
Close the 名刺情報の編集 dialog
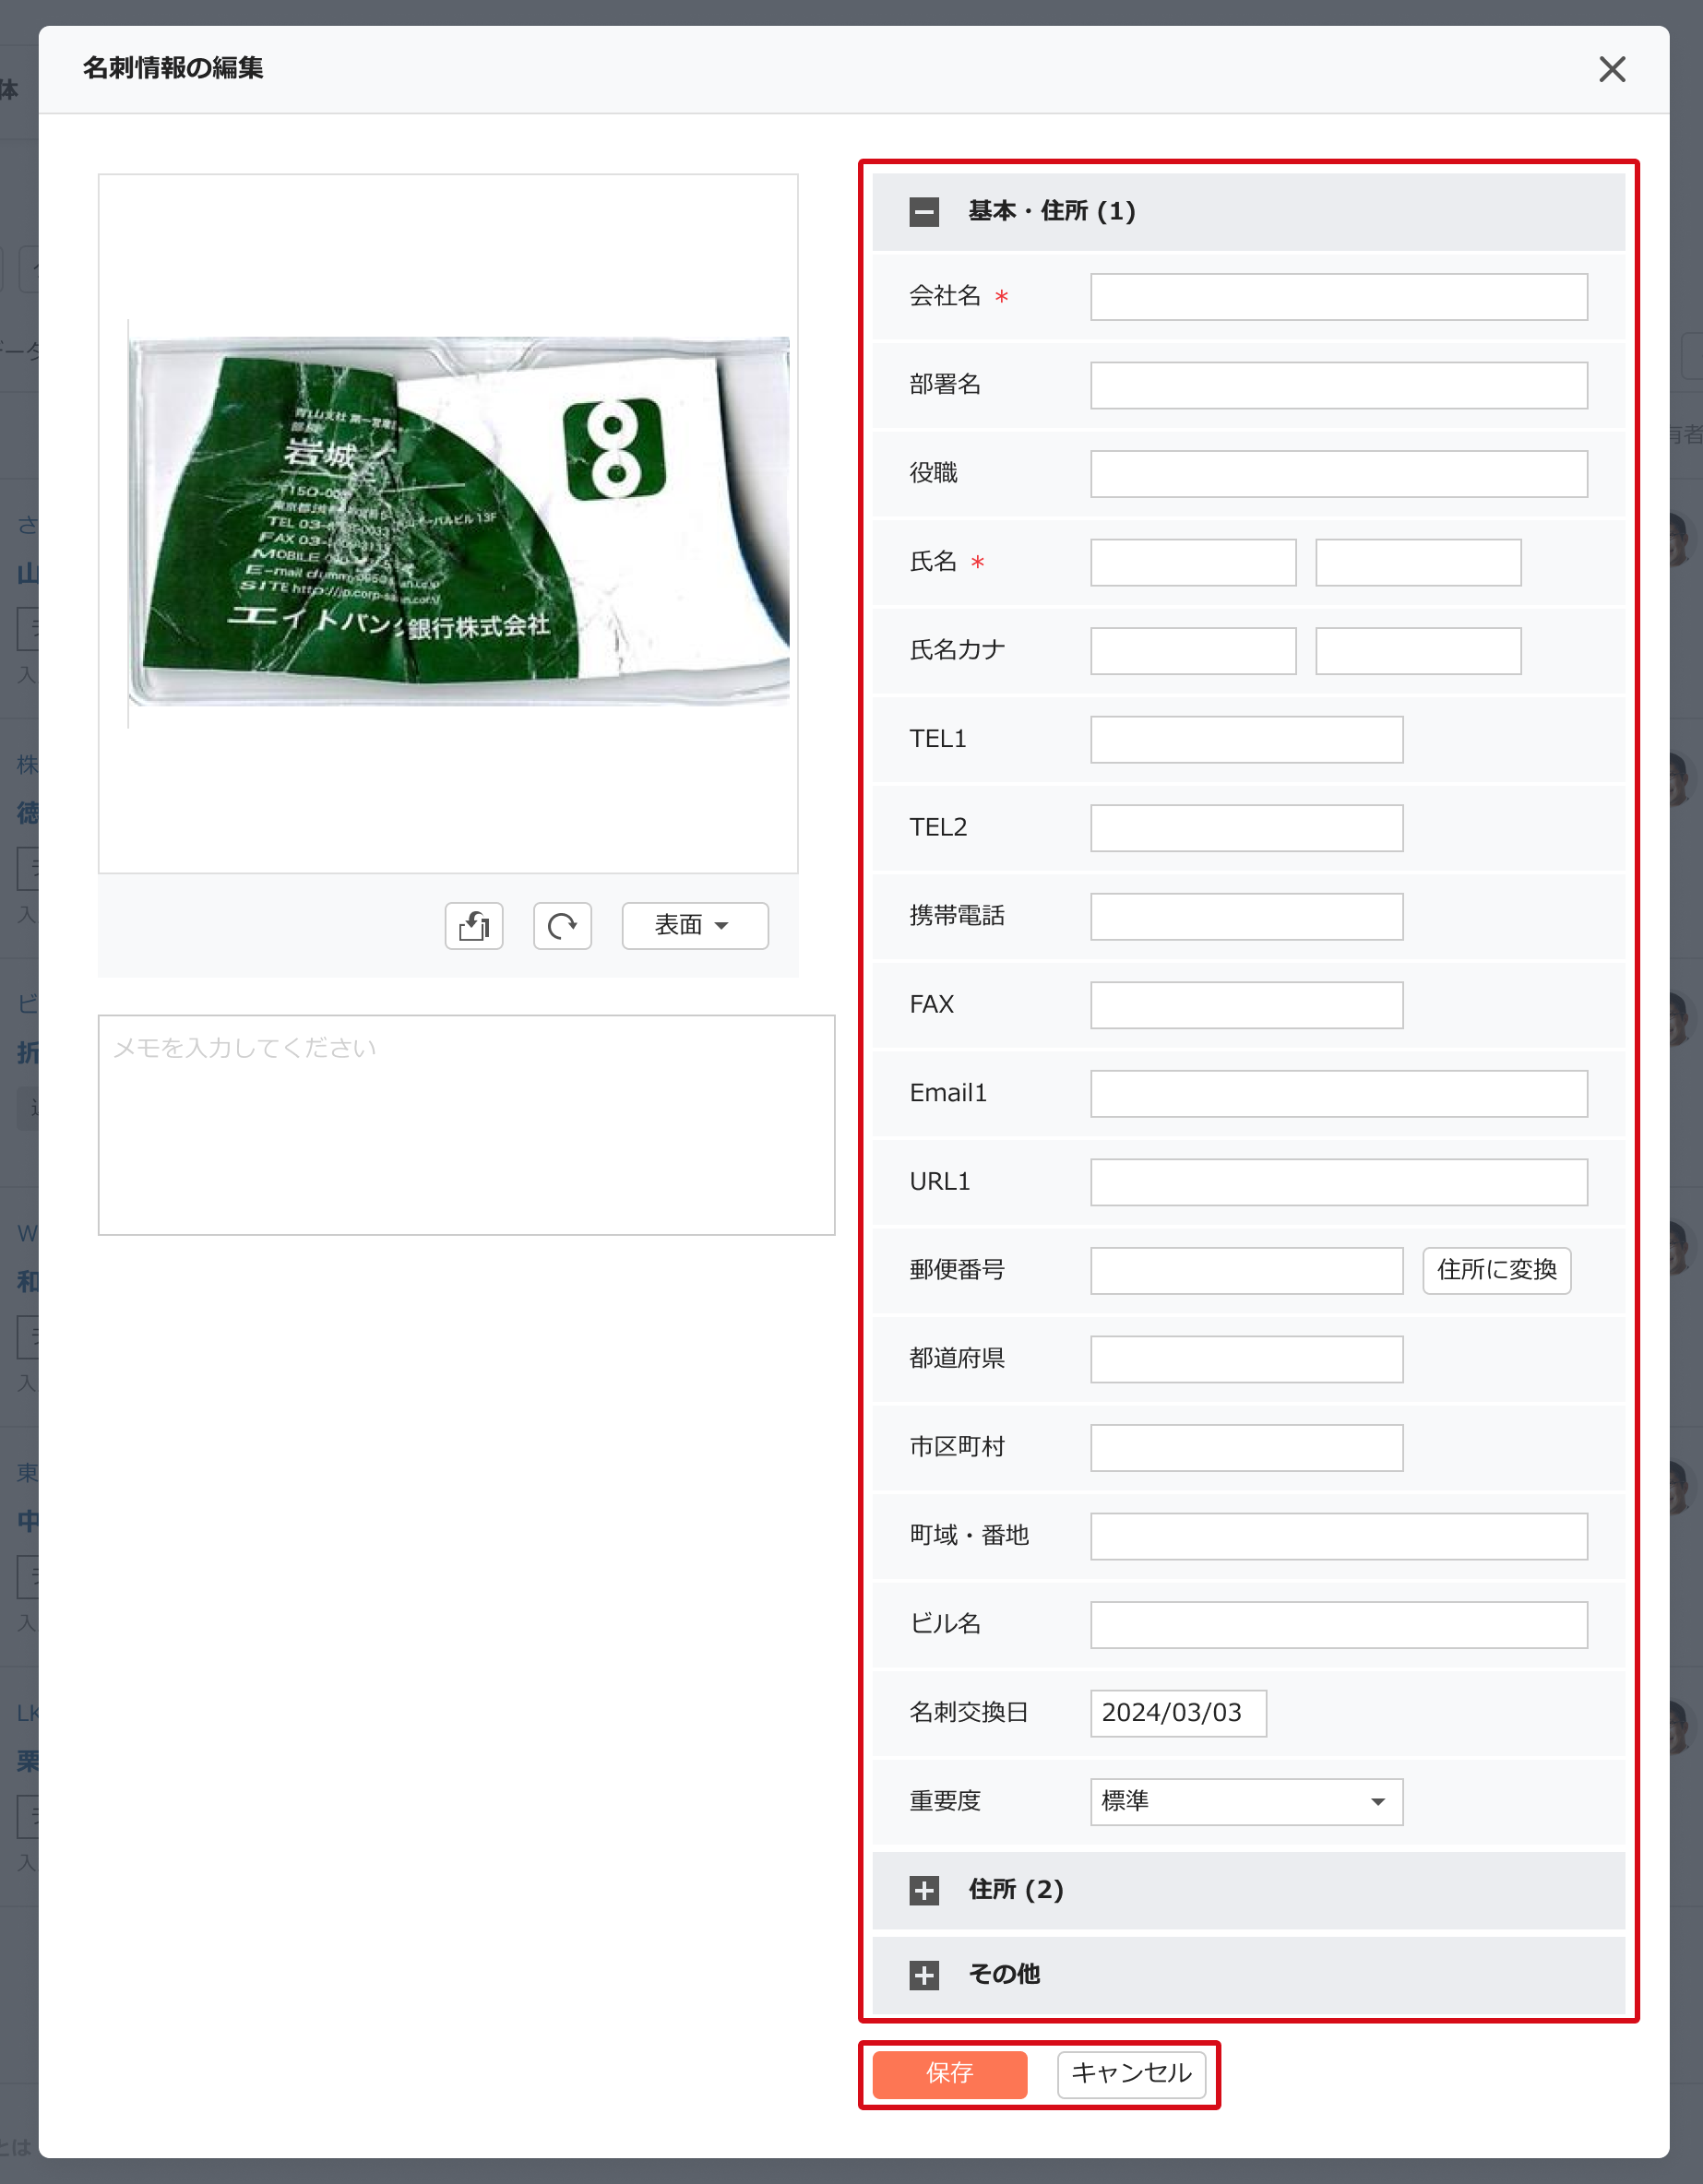1611,69
